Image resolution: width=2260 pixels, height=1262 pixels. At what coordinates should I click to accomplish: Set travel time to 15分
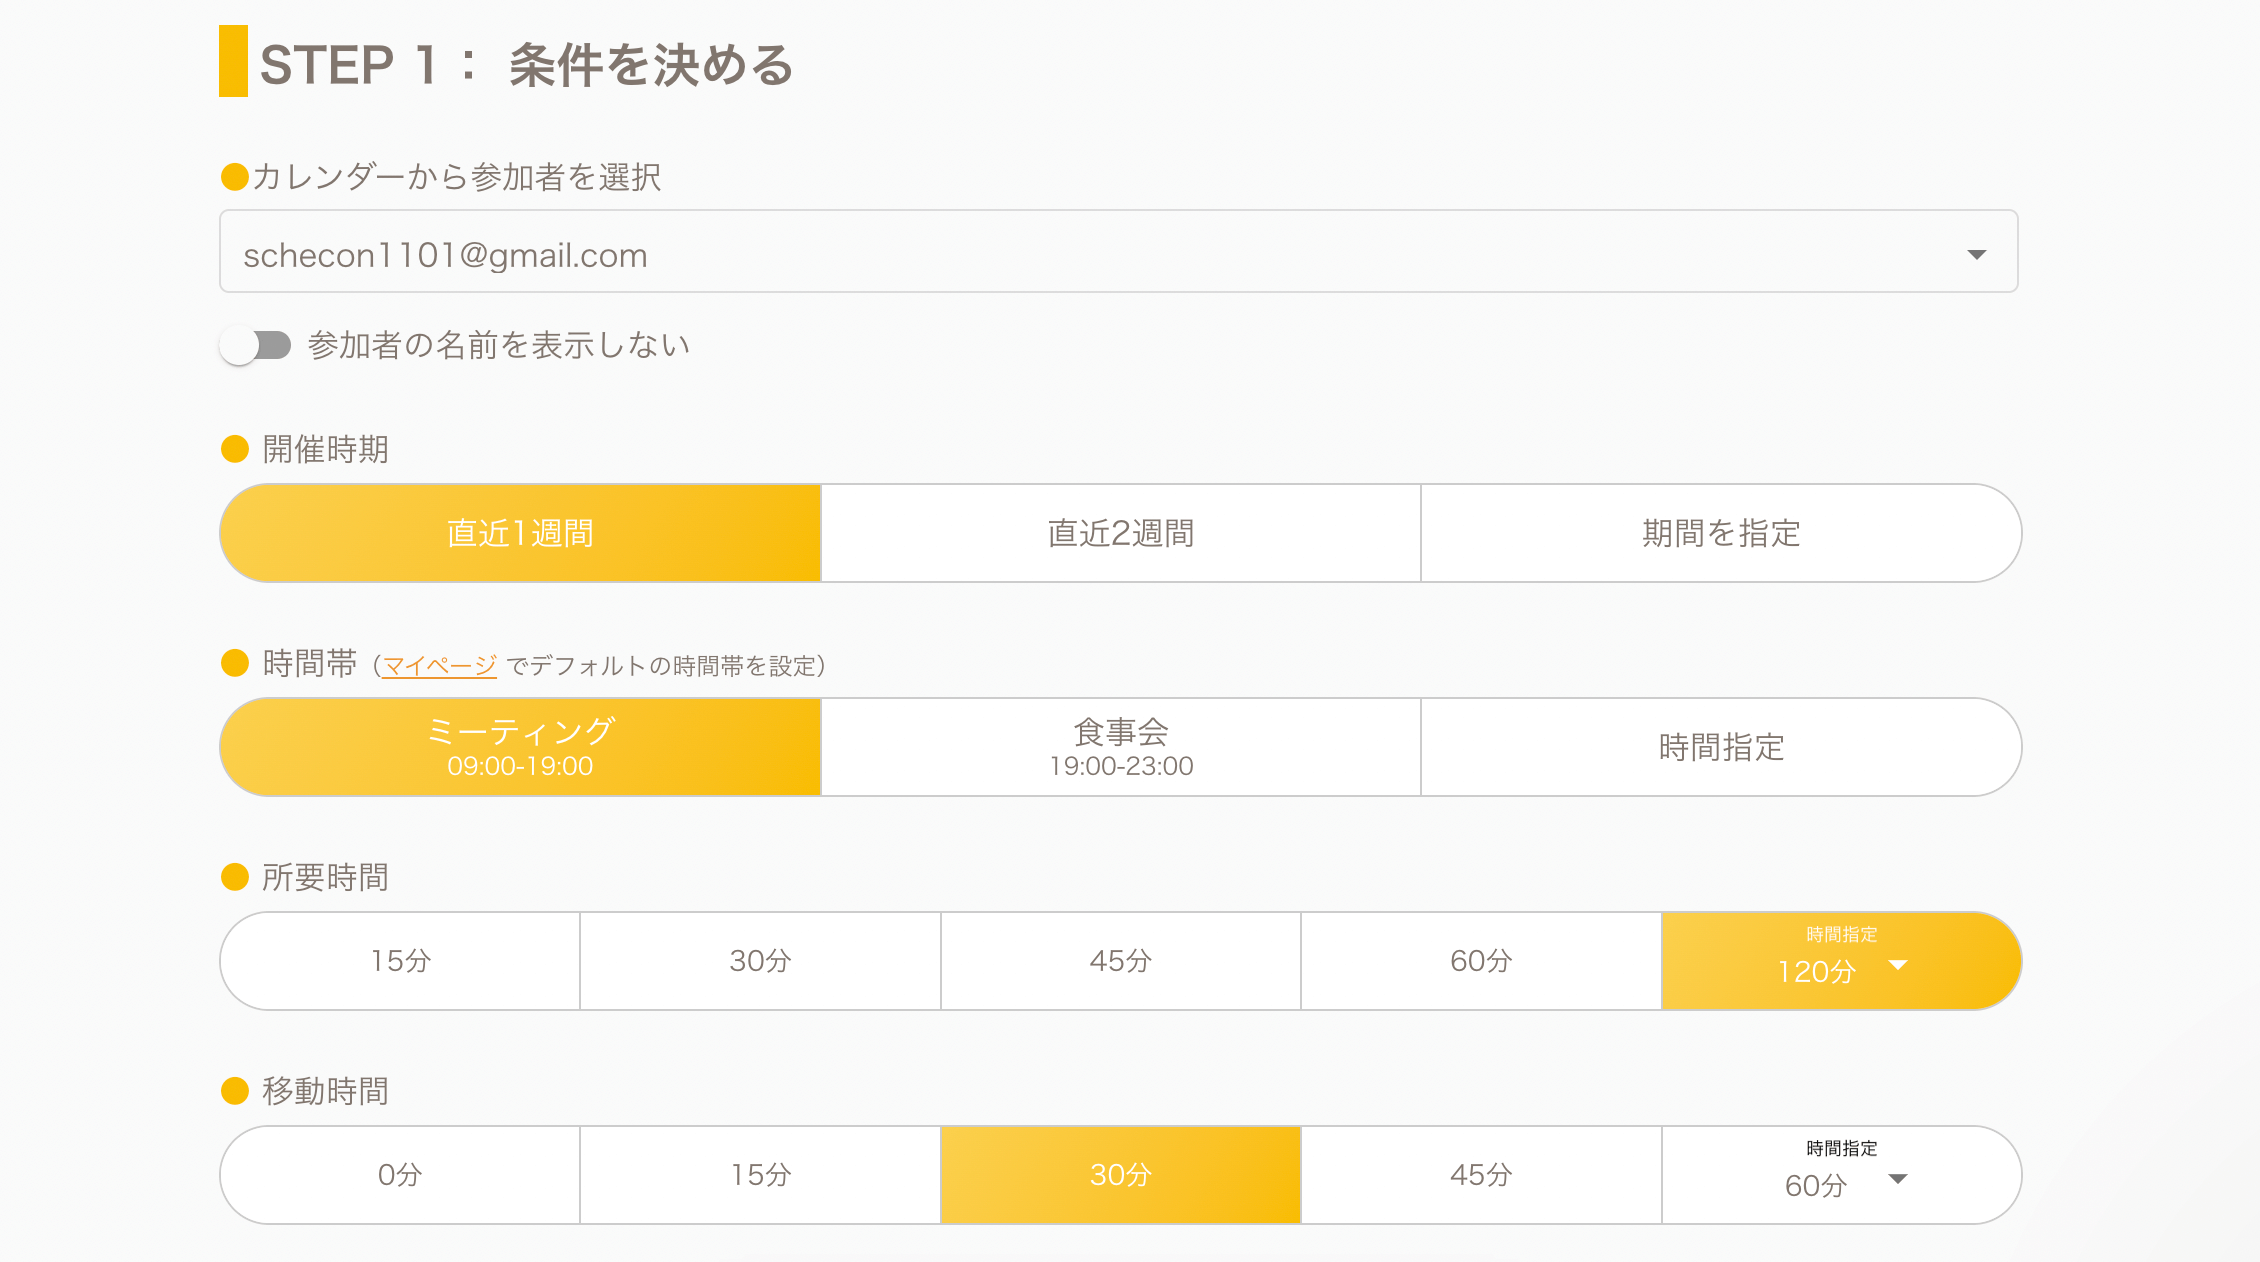pyautogui.click(x=760, y=1175)
